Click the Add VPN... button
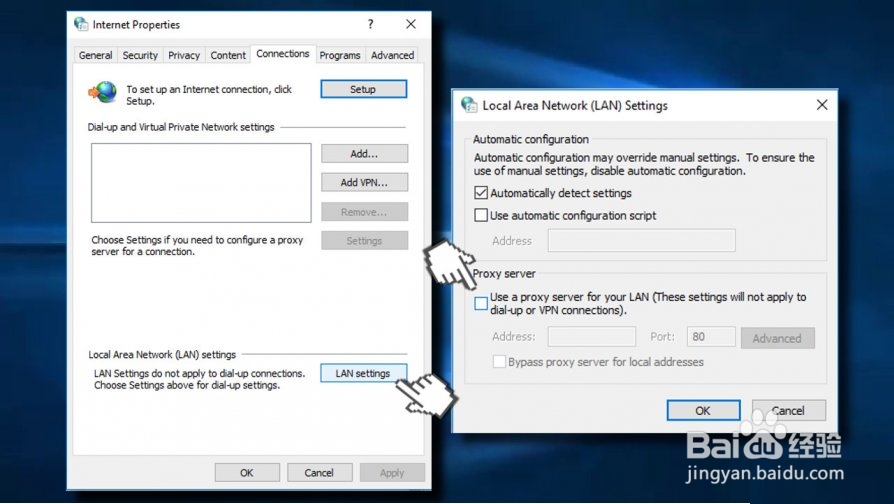This screenshot has height=504, width=894. point(364,182)
